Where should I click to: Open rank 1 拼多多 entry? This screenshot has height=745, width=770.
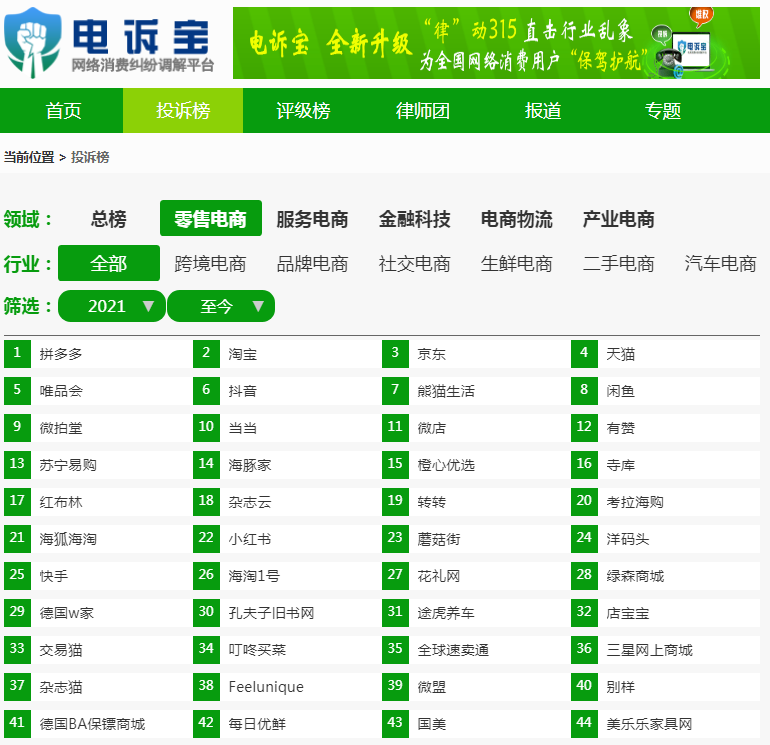click(x=98, y=354)
